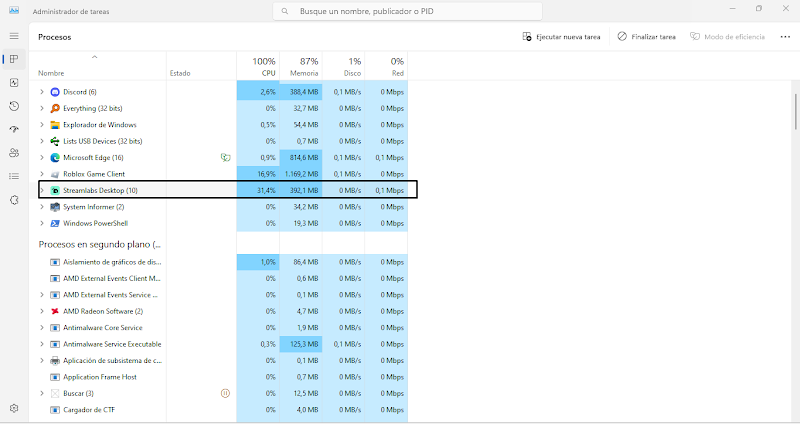Click the process search input field

pyautogui.click(x=408, y=11)
